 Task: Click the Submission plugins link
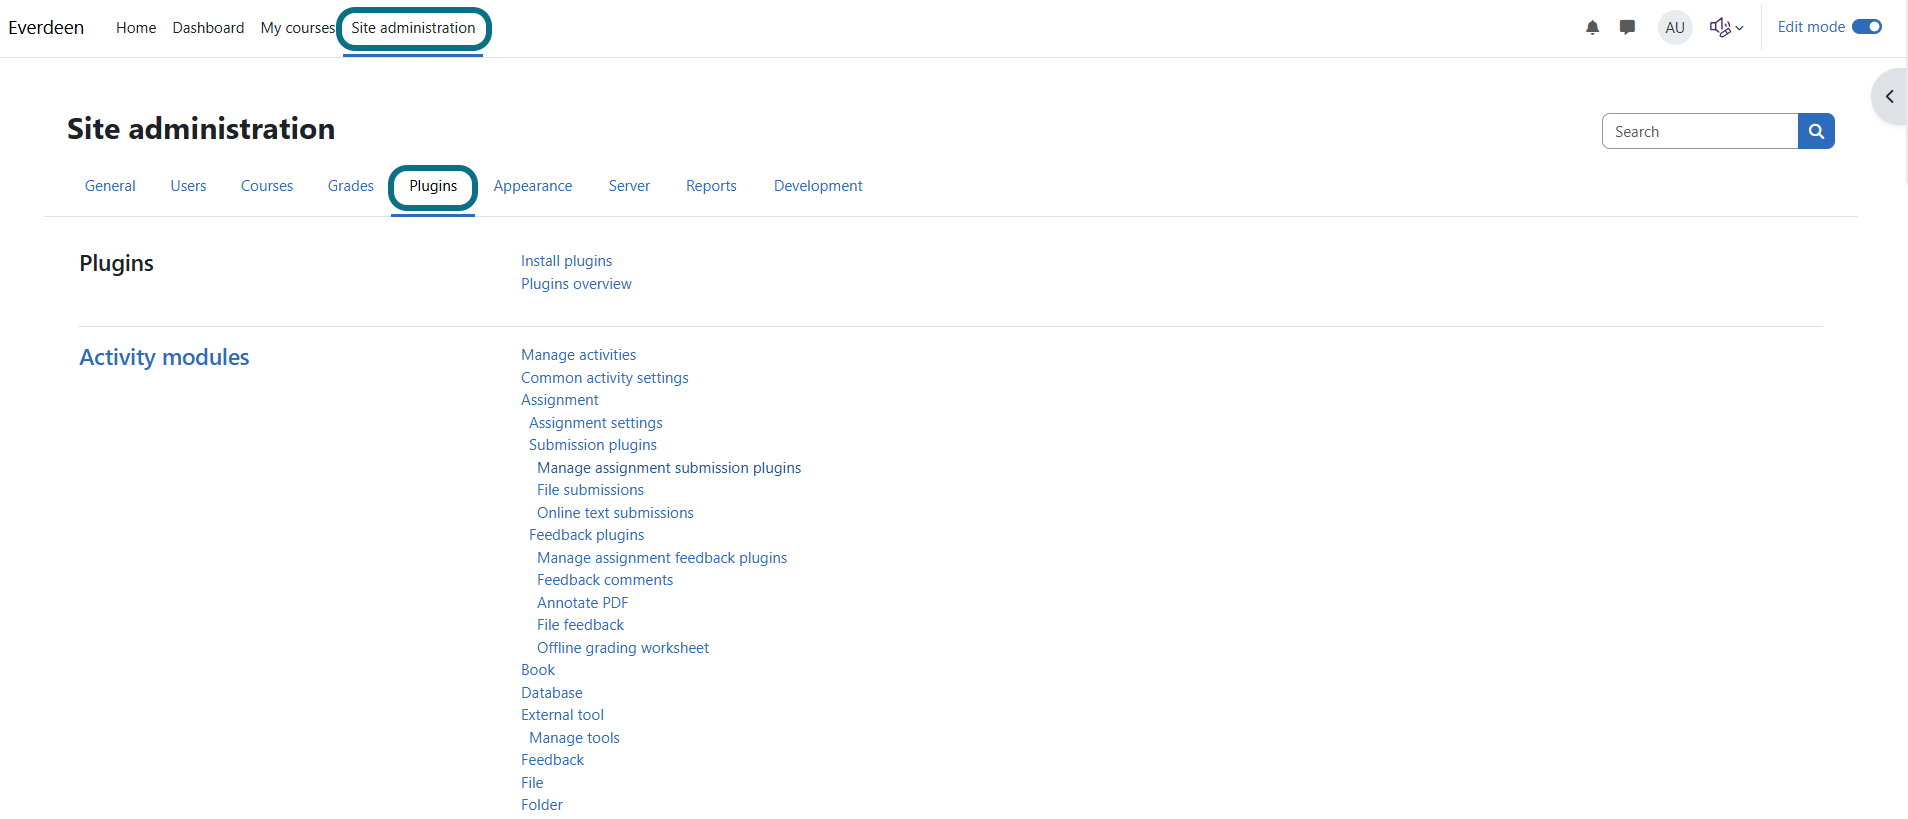click(593, 445)
